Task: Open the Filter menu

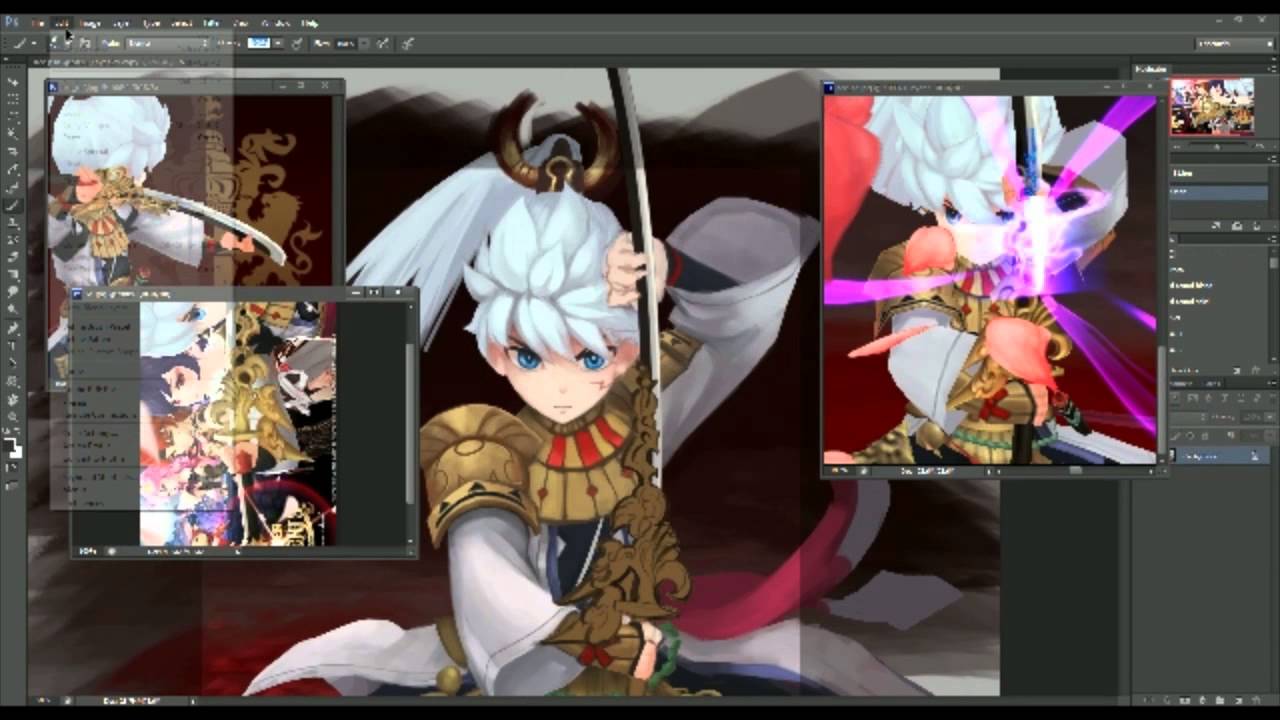Action: coord(212,22)
